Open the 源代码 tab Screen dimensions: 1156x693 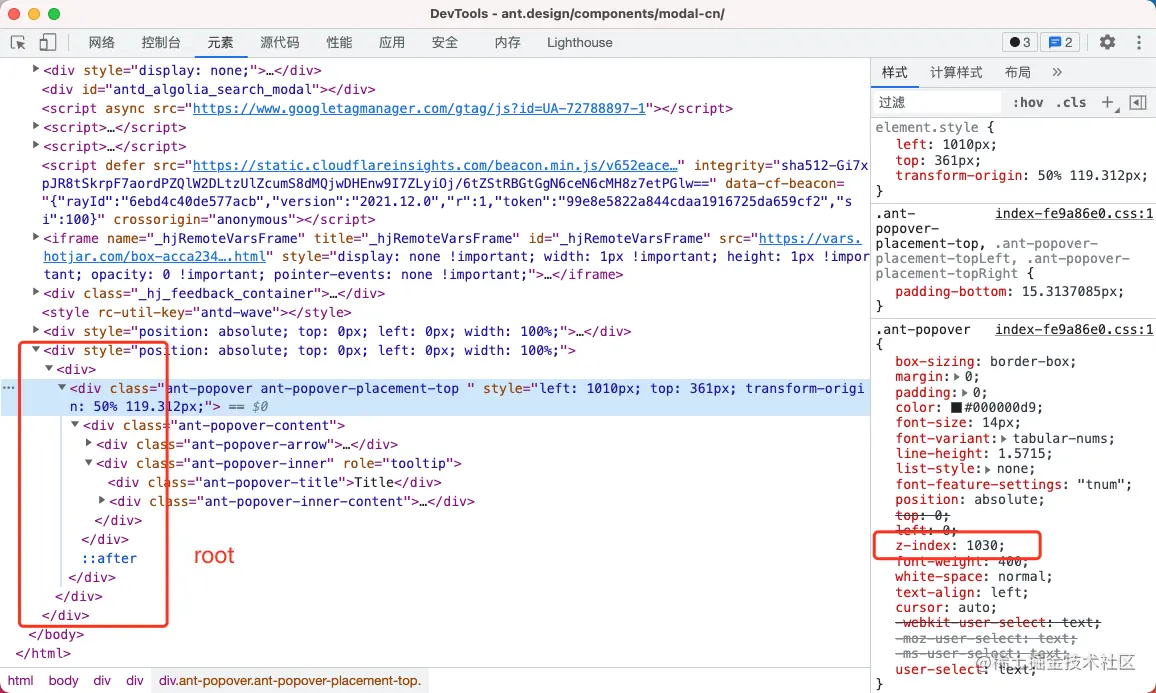(x=279, y=43)
